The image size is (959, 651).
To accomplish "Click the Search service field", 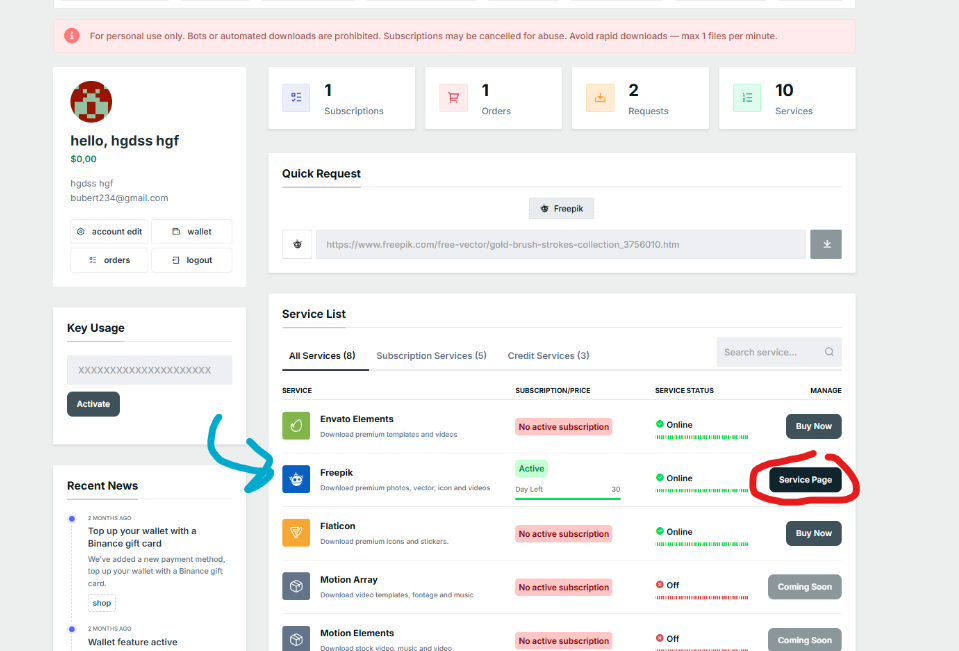I will (779, 352).
